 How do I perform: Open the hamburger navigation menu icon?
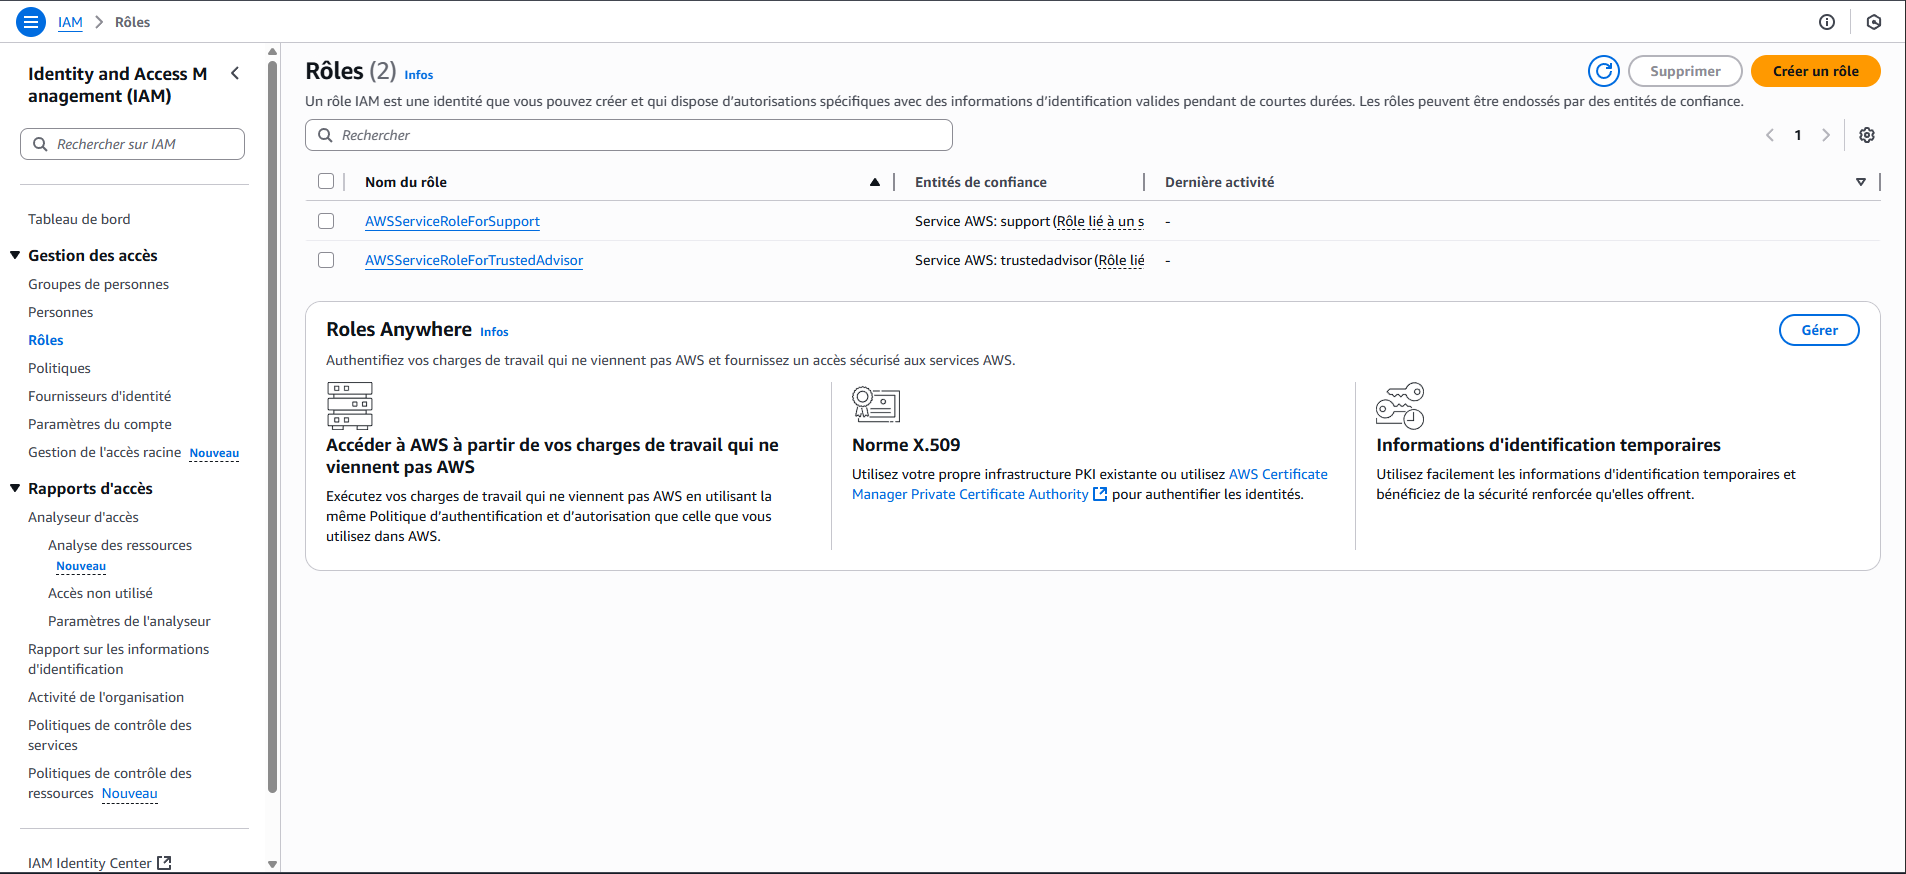click(31, 21)
